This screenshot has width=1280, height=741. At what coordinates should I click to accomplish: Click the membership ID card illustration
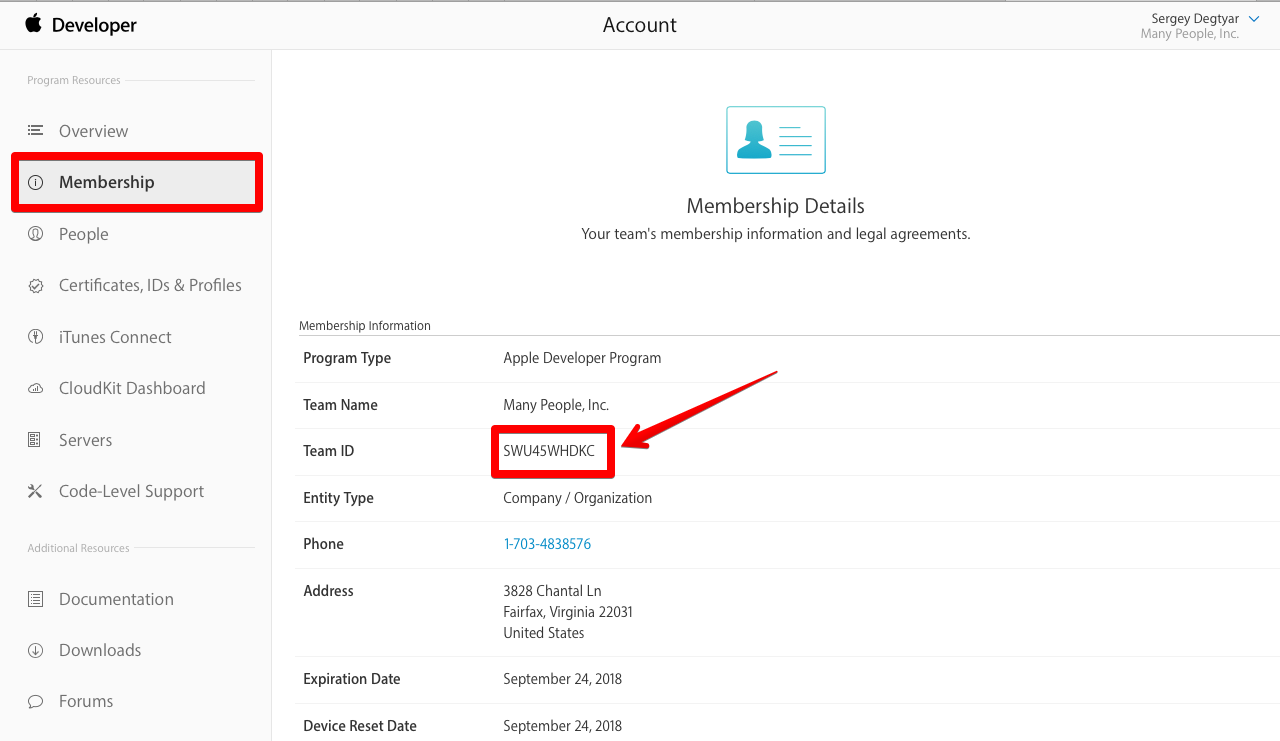tap(776, 140)
